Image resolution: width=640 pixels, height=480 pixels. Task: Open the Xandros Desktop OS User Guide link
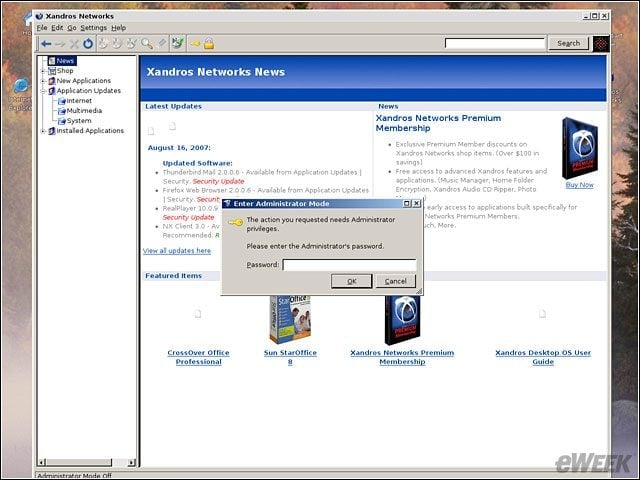coord(543,357)
